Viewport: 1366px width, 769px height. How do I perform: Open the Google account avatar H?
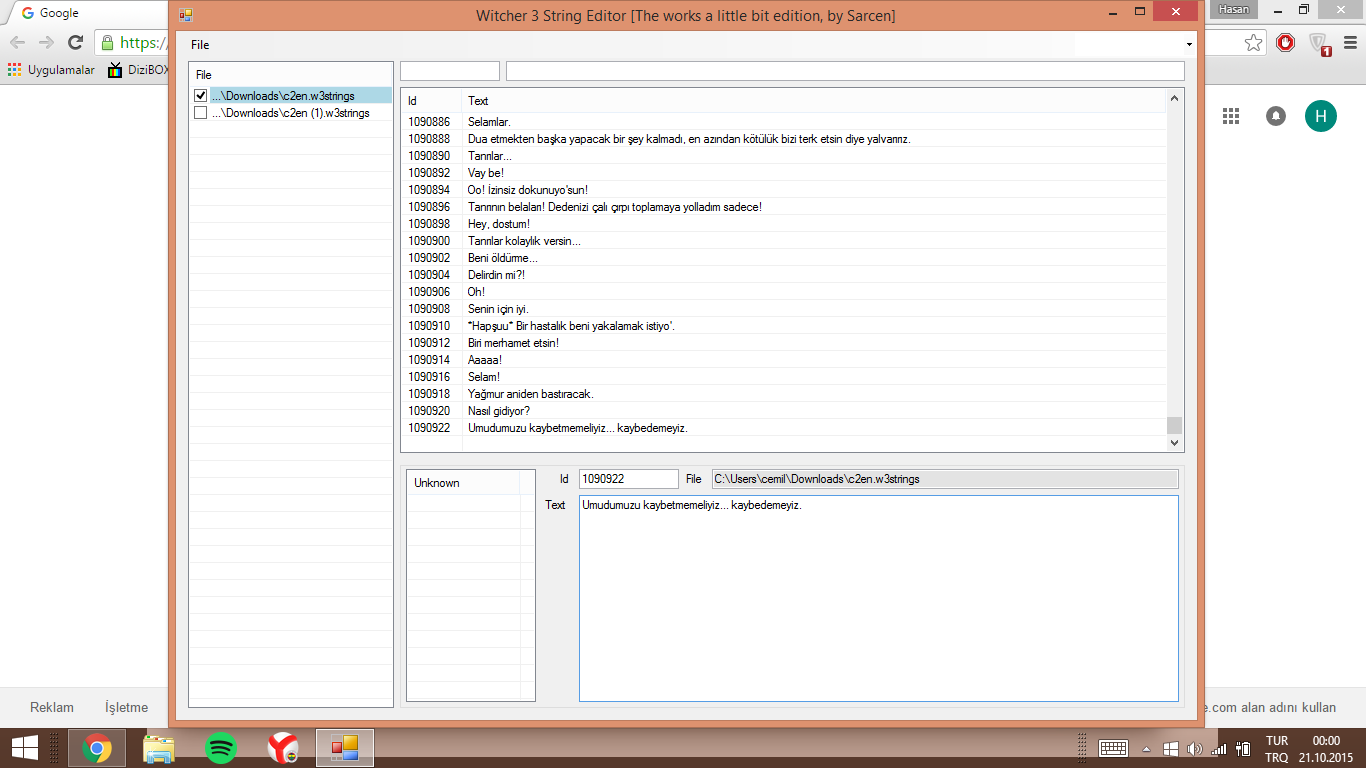pyautogui.click(x=1320, y=116)
